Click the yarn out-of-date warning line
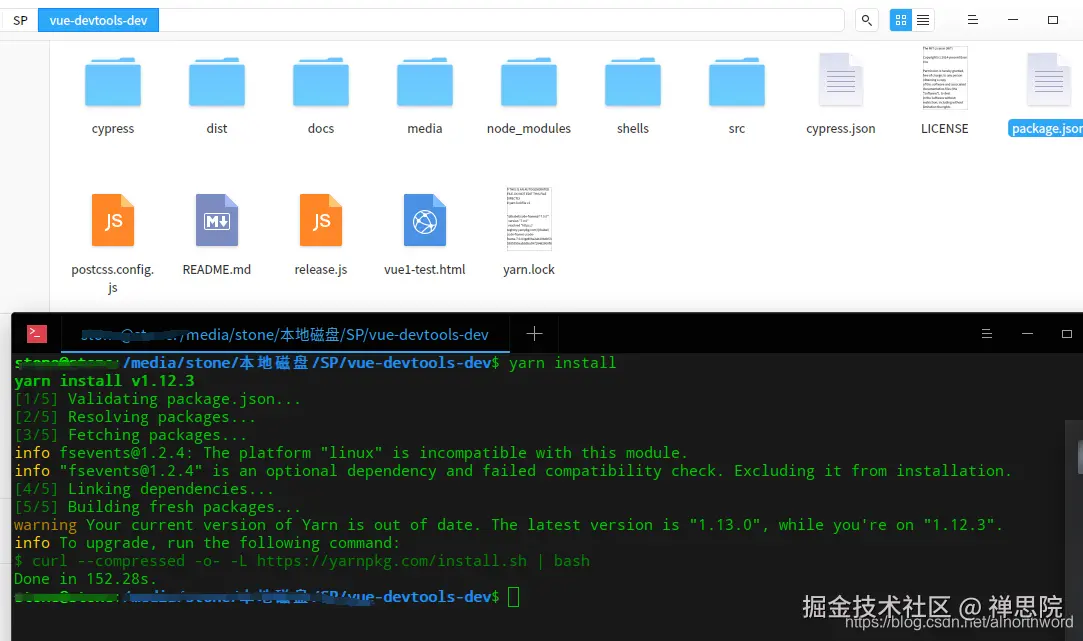 point(508,525)
